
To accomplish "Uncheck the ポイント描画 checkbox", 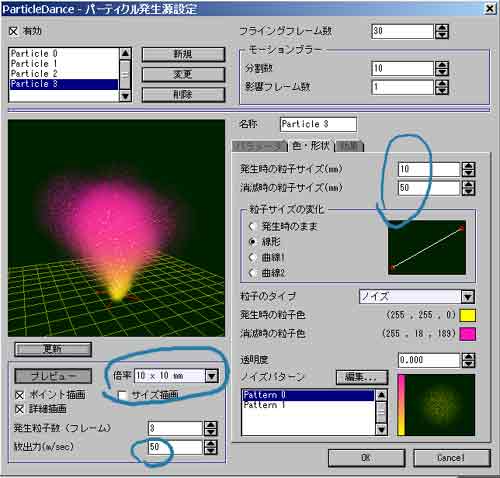I will (19, 395).
